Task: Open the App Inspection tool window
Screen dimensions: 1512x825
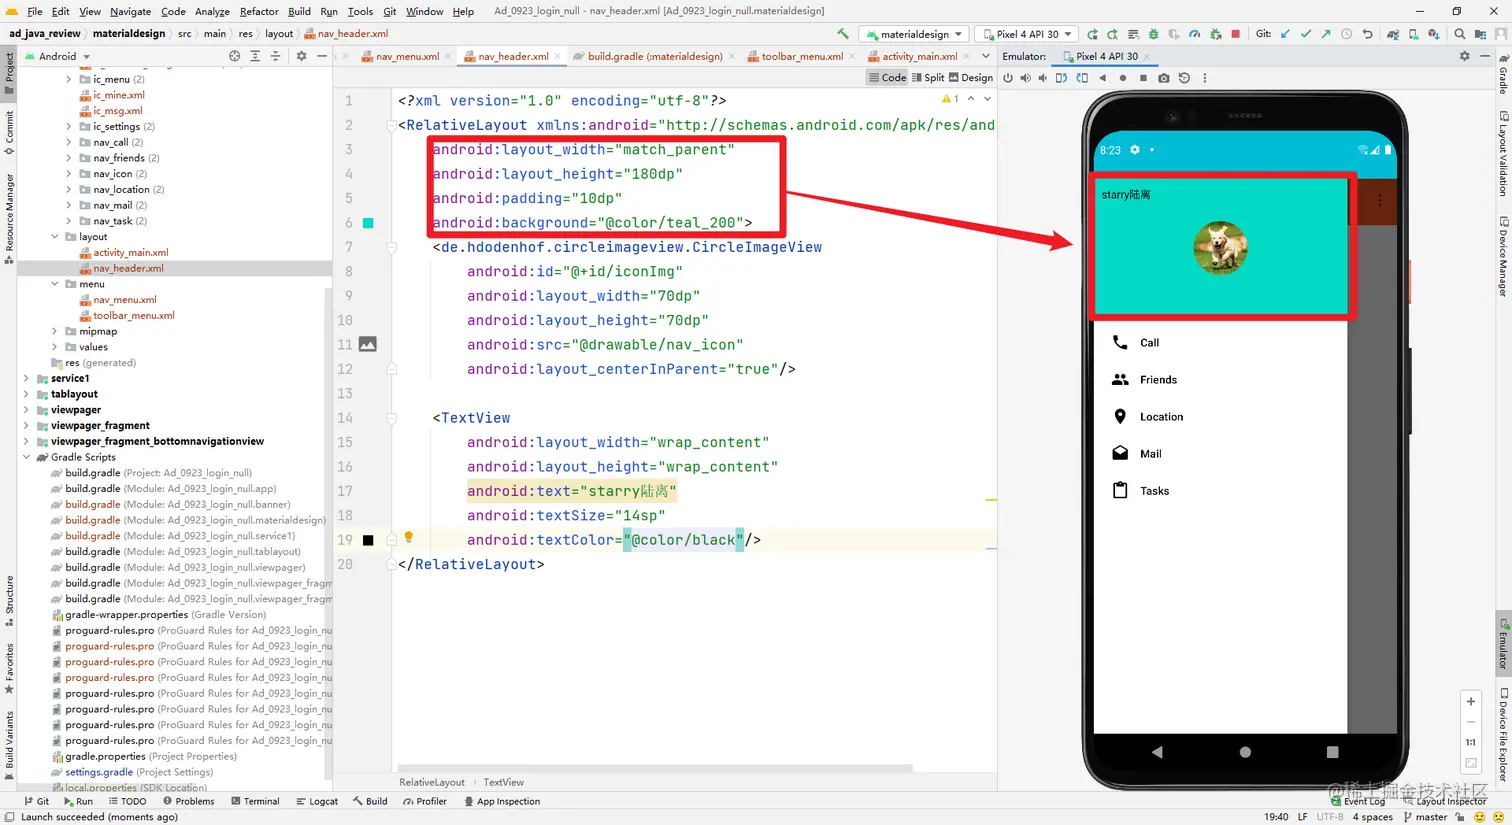Action: (x=502, y=801)
